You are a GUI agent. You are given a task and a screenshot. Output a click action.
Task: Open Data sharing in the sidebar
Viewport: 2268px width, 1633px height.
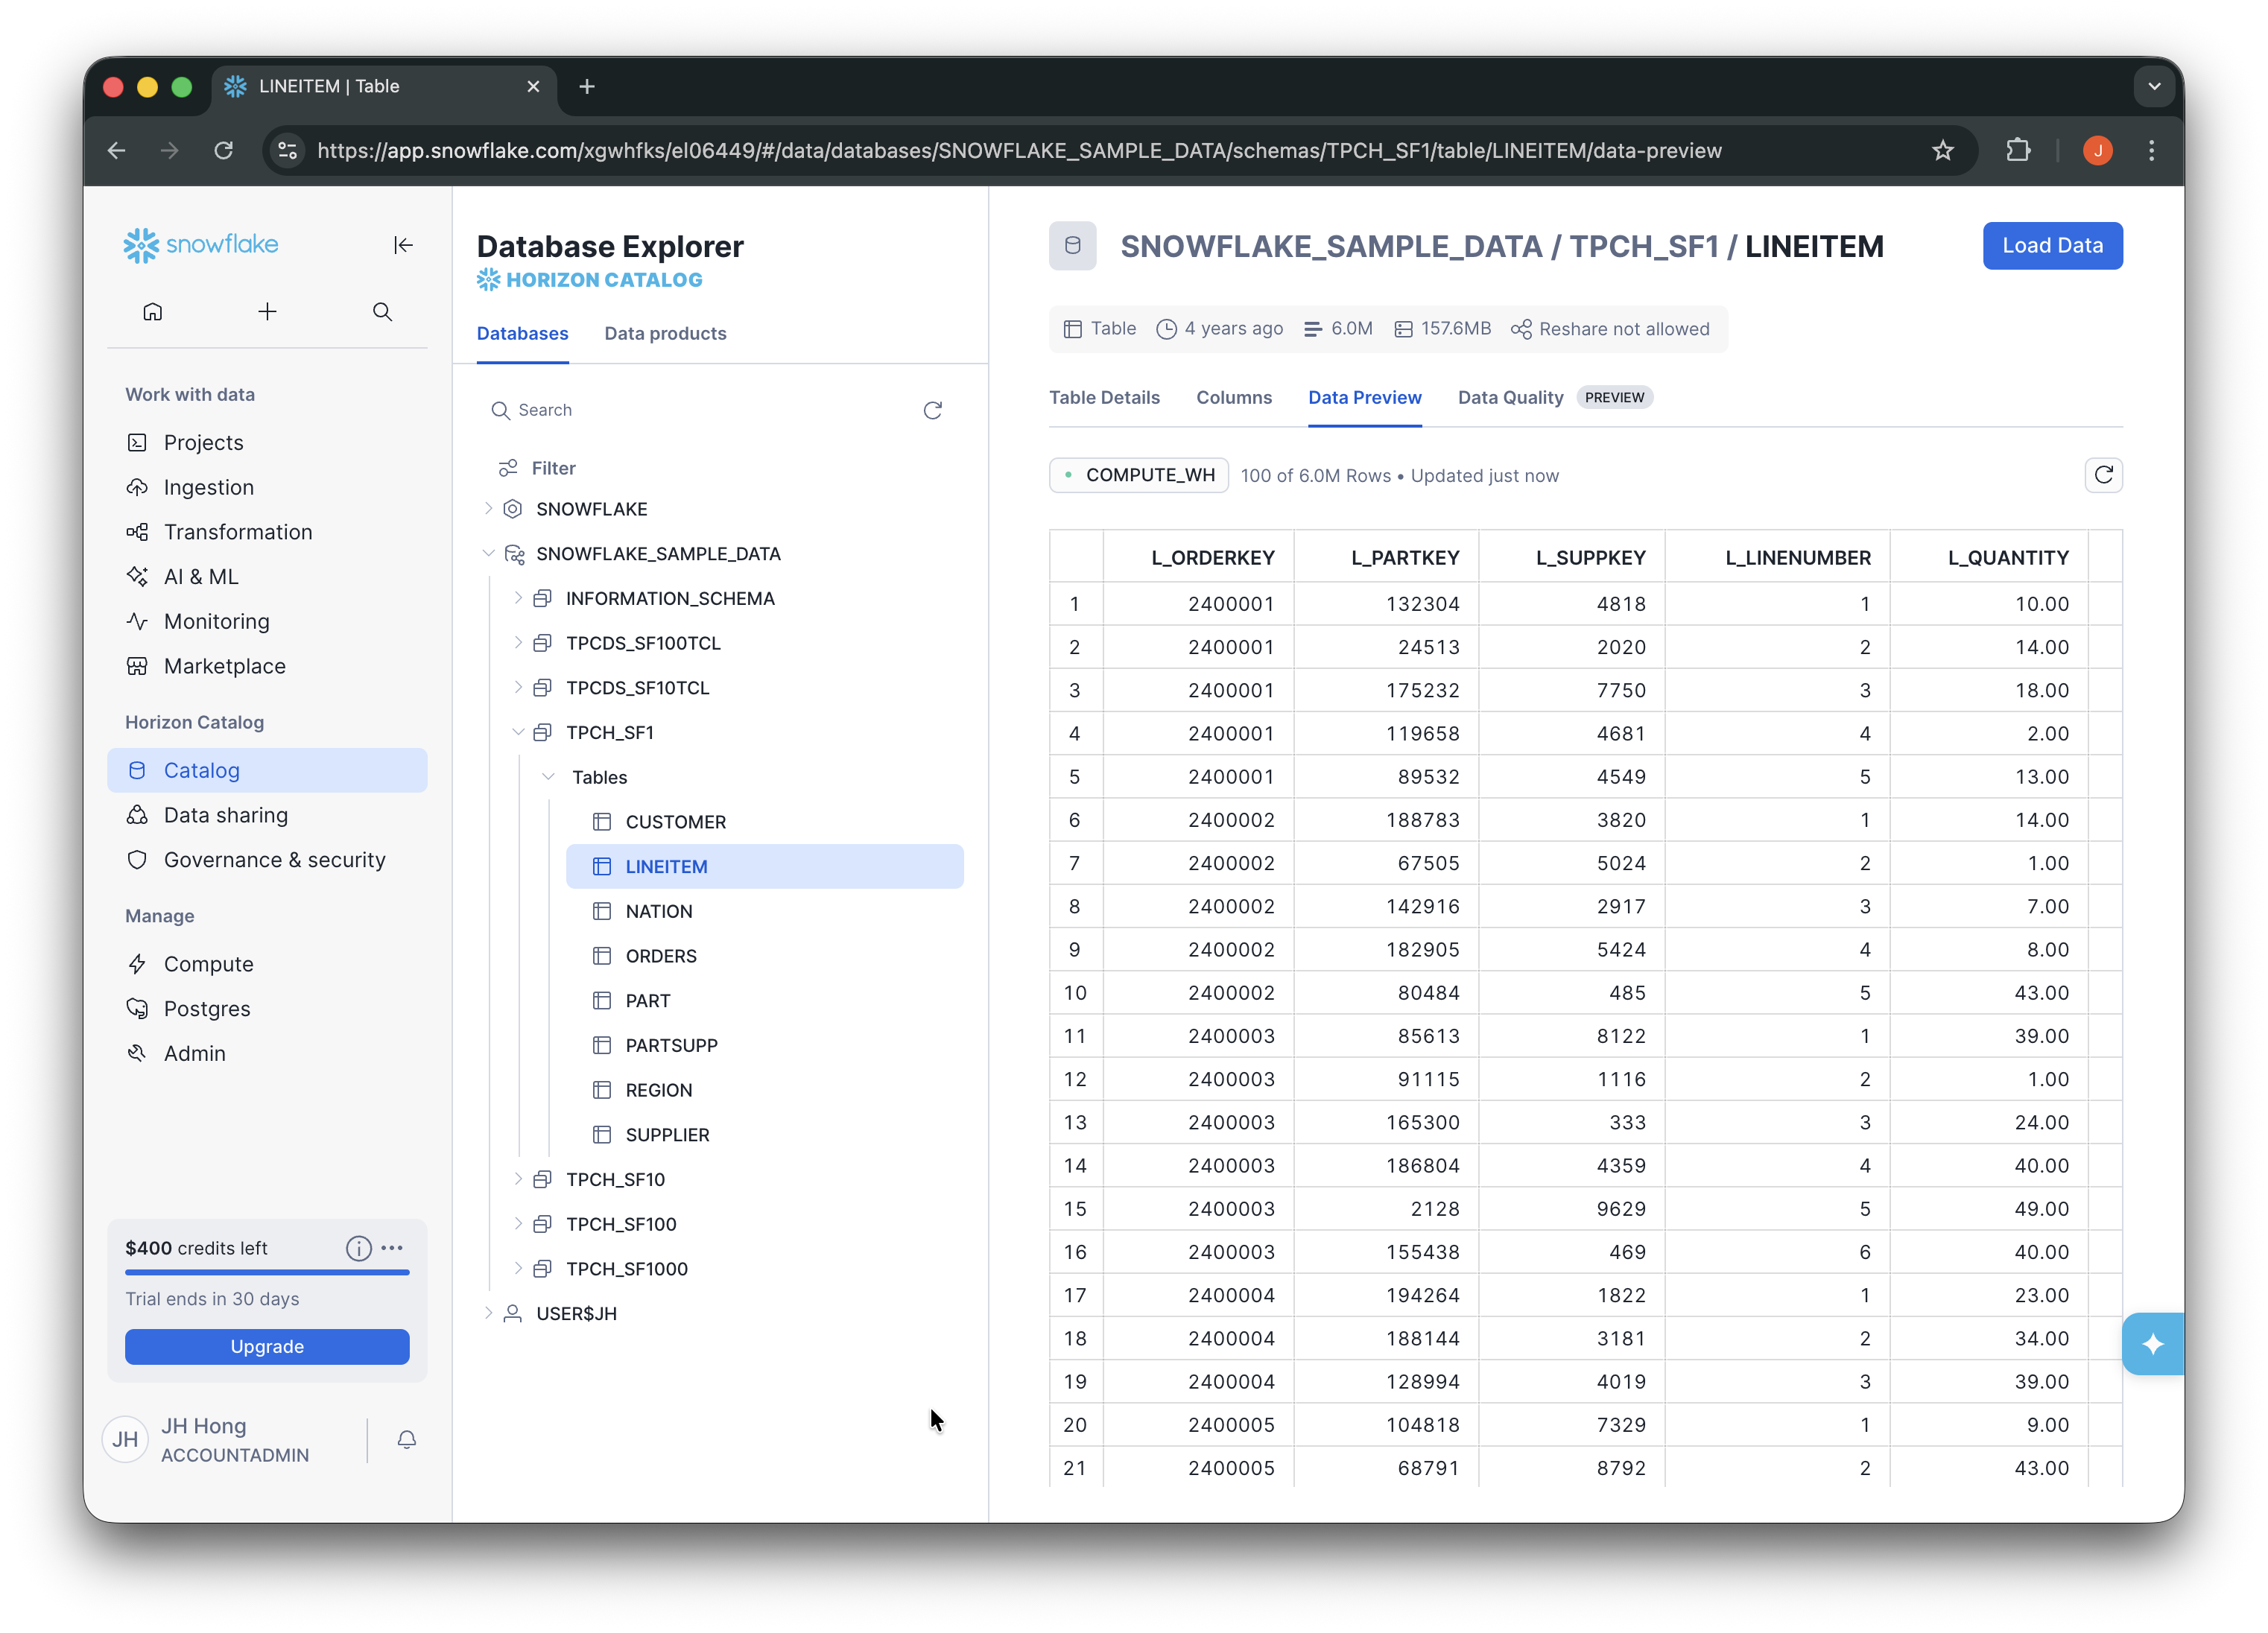tap(267, 816)
